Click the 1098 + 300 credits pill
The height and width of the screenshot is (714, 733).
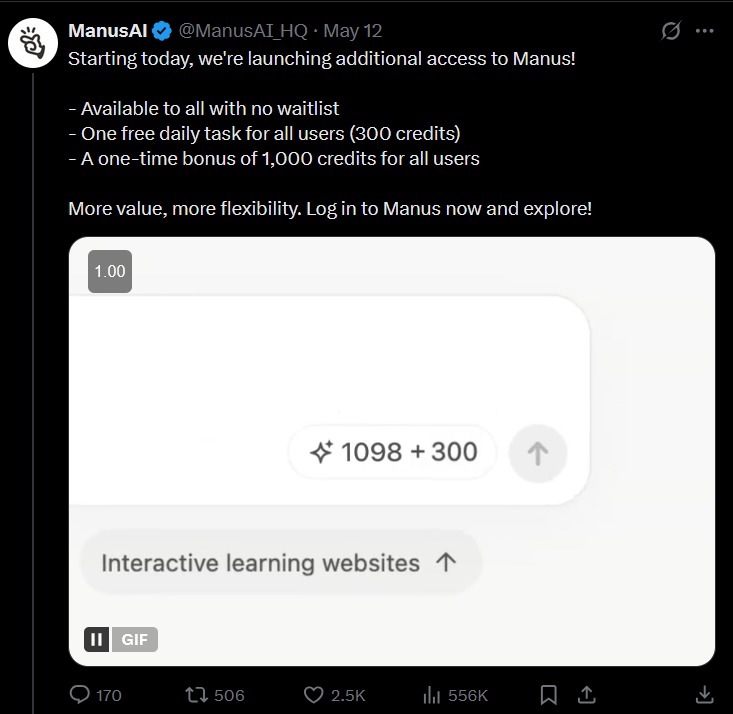click(x=392, y=452)
